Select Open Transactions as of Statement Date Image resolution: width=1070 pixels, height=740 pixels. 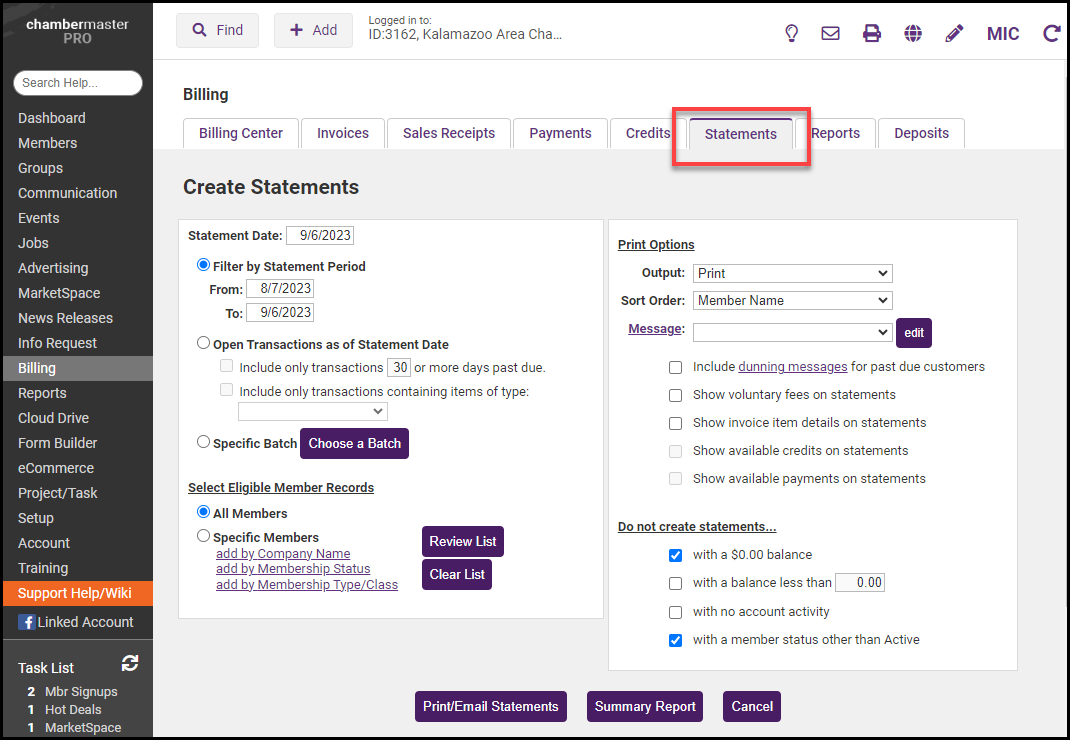204,343
